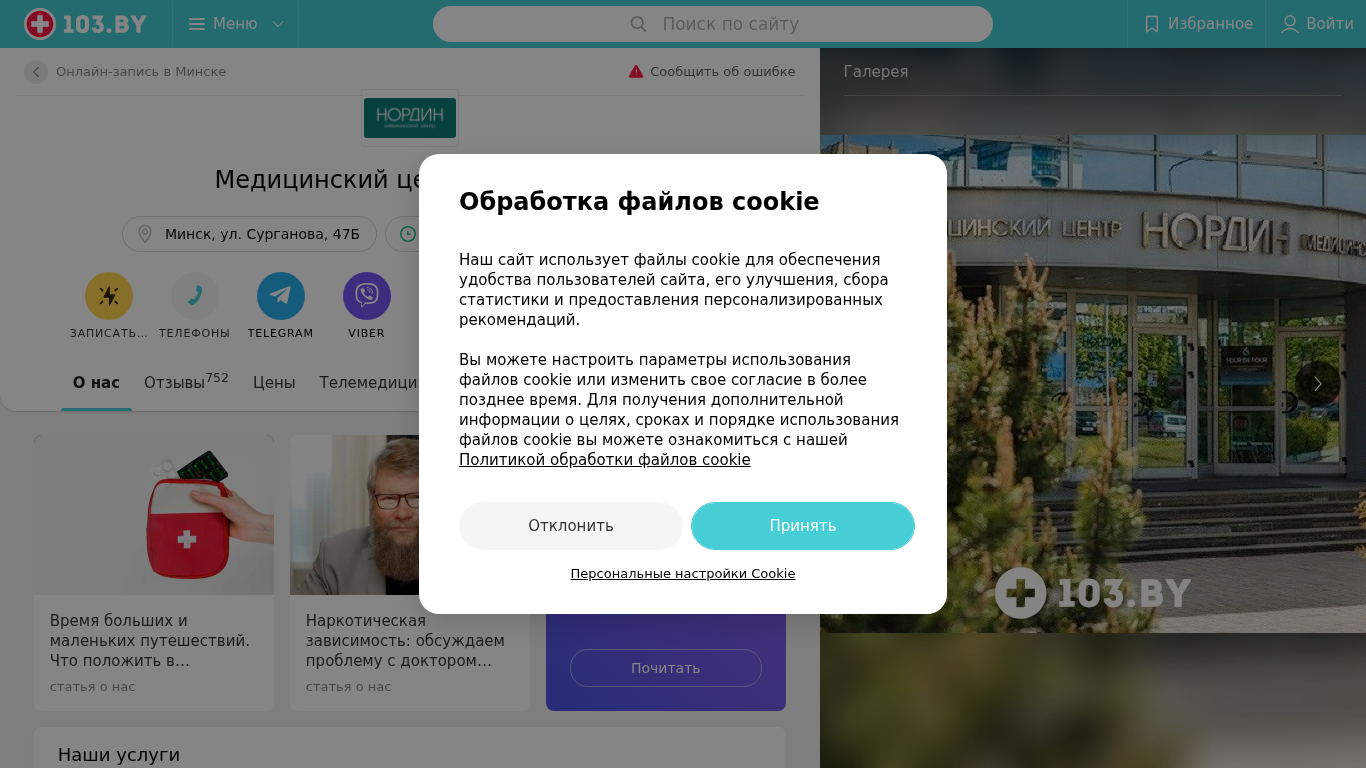Open Политикой обработки файлов cookie link
This screenshot has height=768, width=1366.
coord(605,460)
